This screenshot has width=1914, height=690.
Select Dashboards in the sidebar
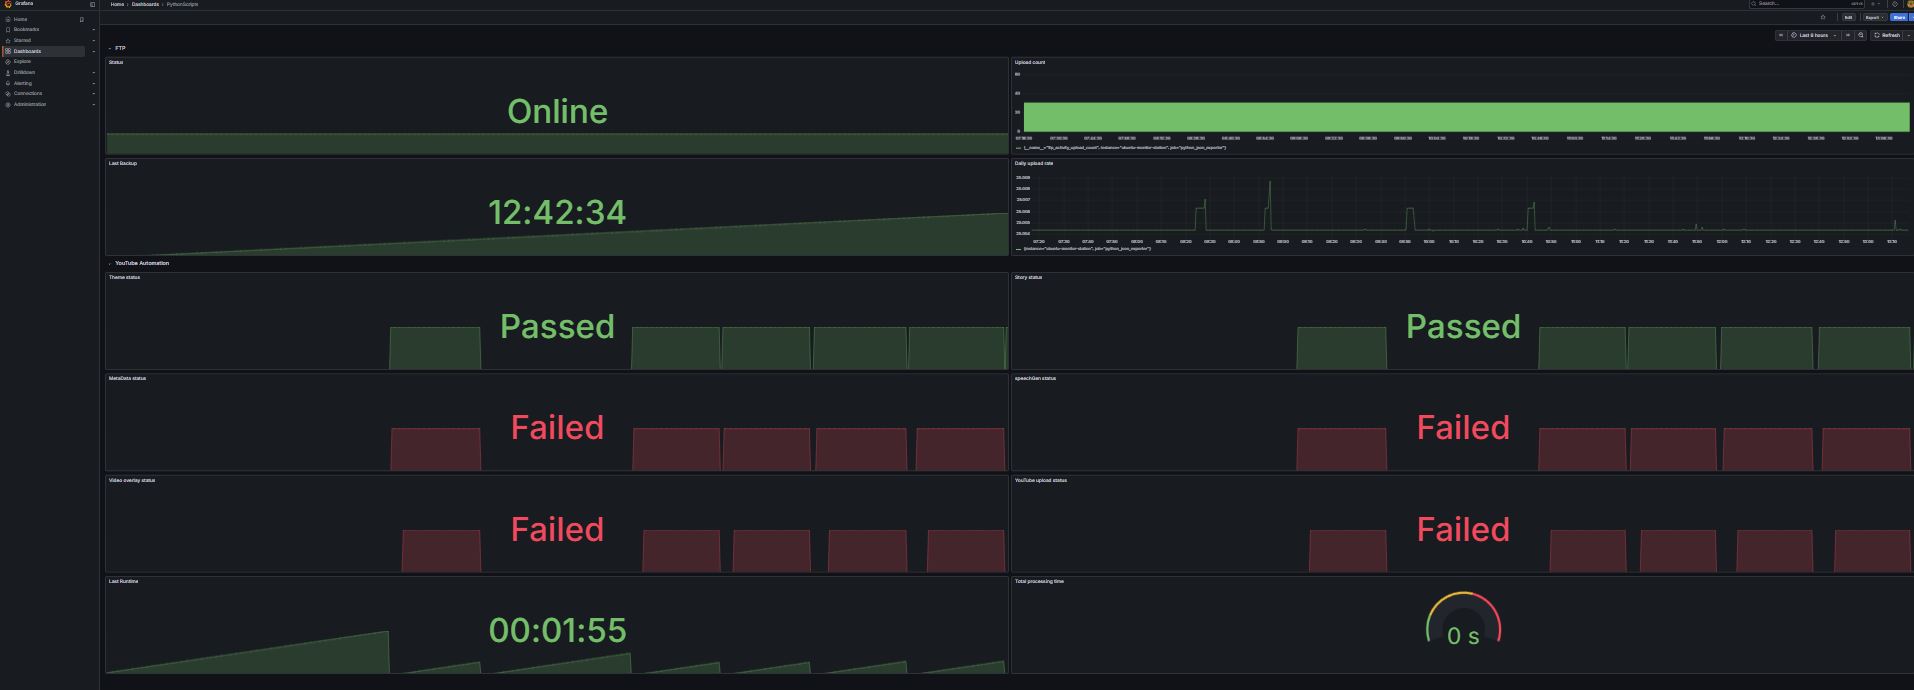pos(27,51)
